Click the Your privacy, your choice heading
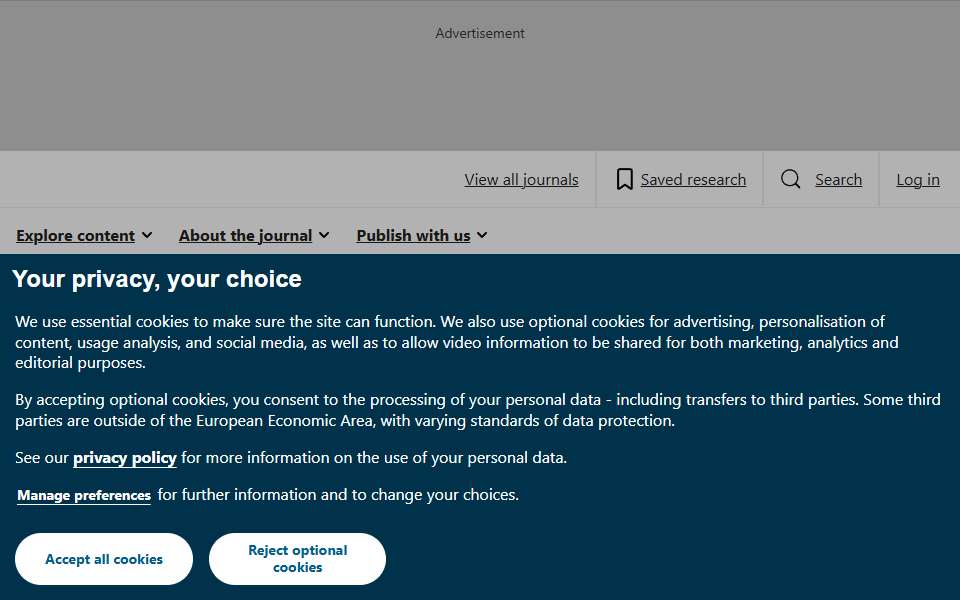Viewport: 960px width, 600px height. (x=157, y=279)
